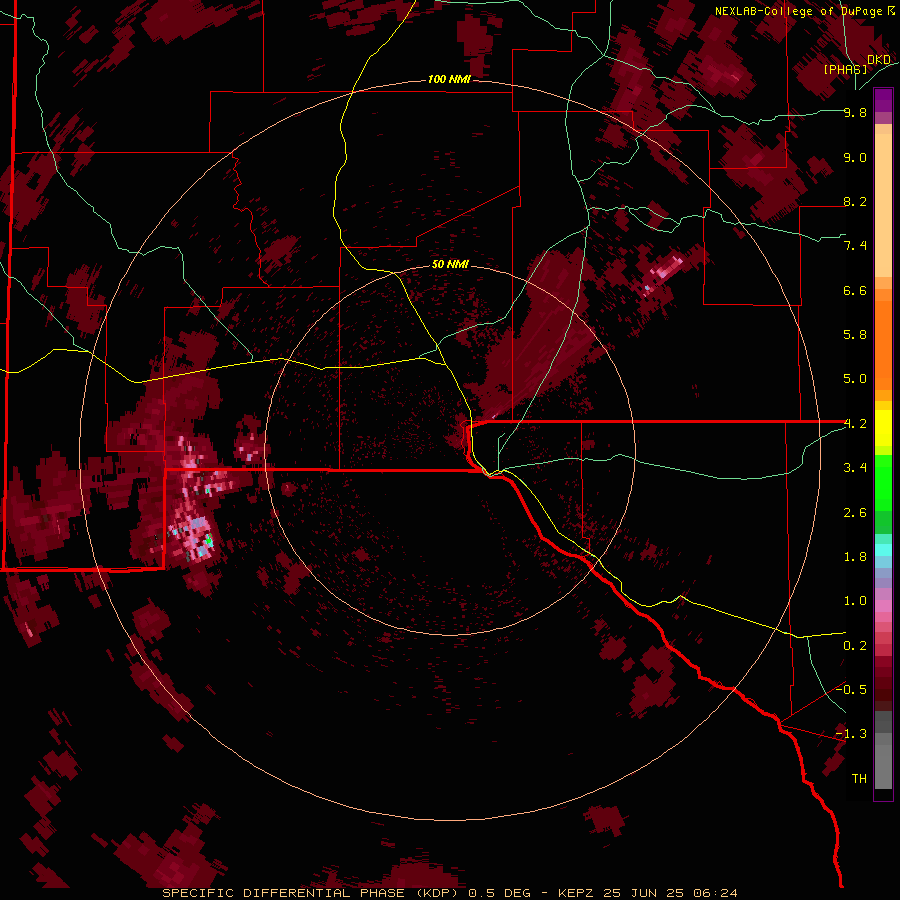900x900 pixels.
Task: Click the -1.3 scale value
Action: 851,734
